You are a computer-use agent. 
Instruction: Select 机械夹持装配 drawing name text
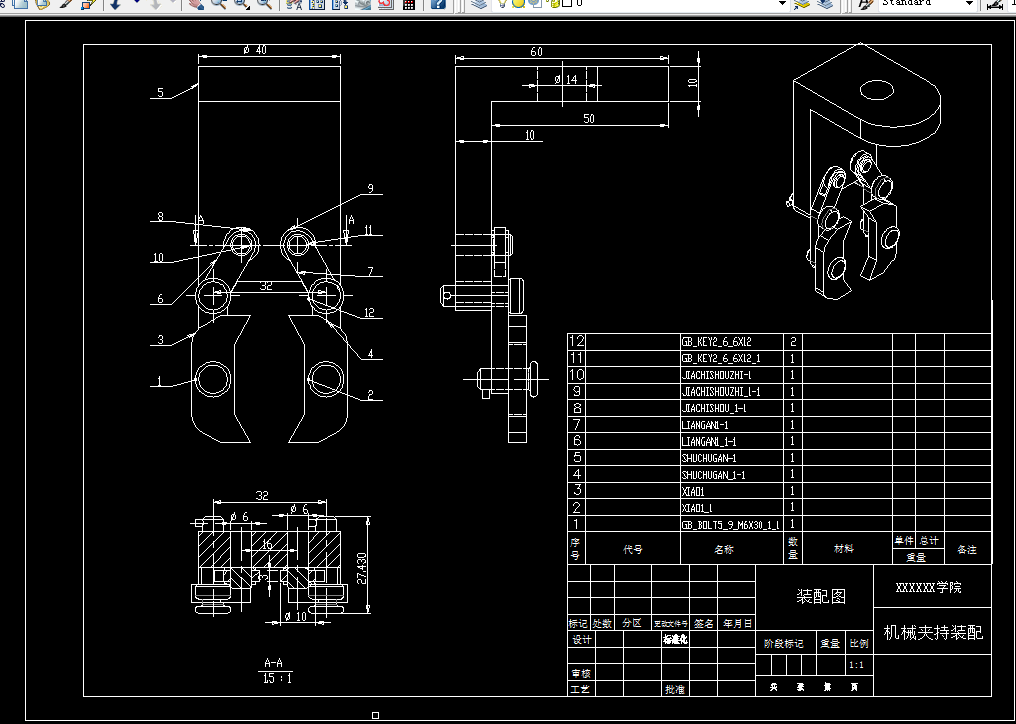pos(933,632)
